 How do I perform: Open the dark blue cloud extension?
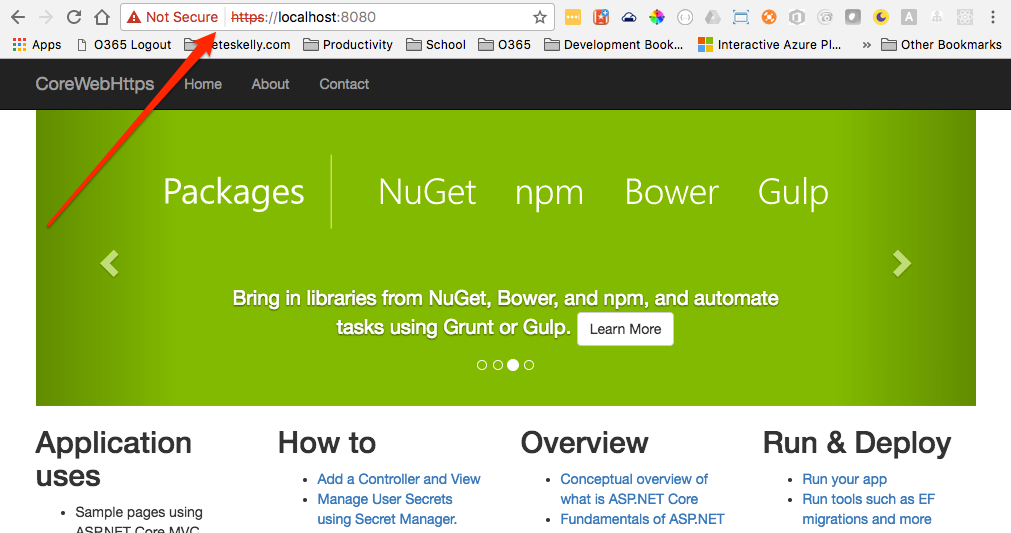point(629,18)
